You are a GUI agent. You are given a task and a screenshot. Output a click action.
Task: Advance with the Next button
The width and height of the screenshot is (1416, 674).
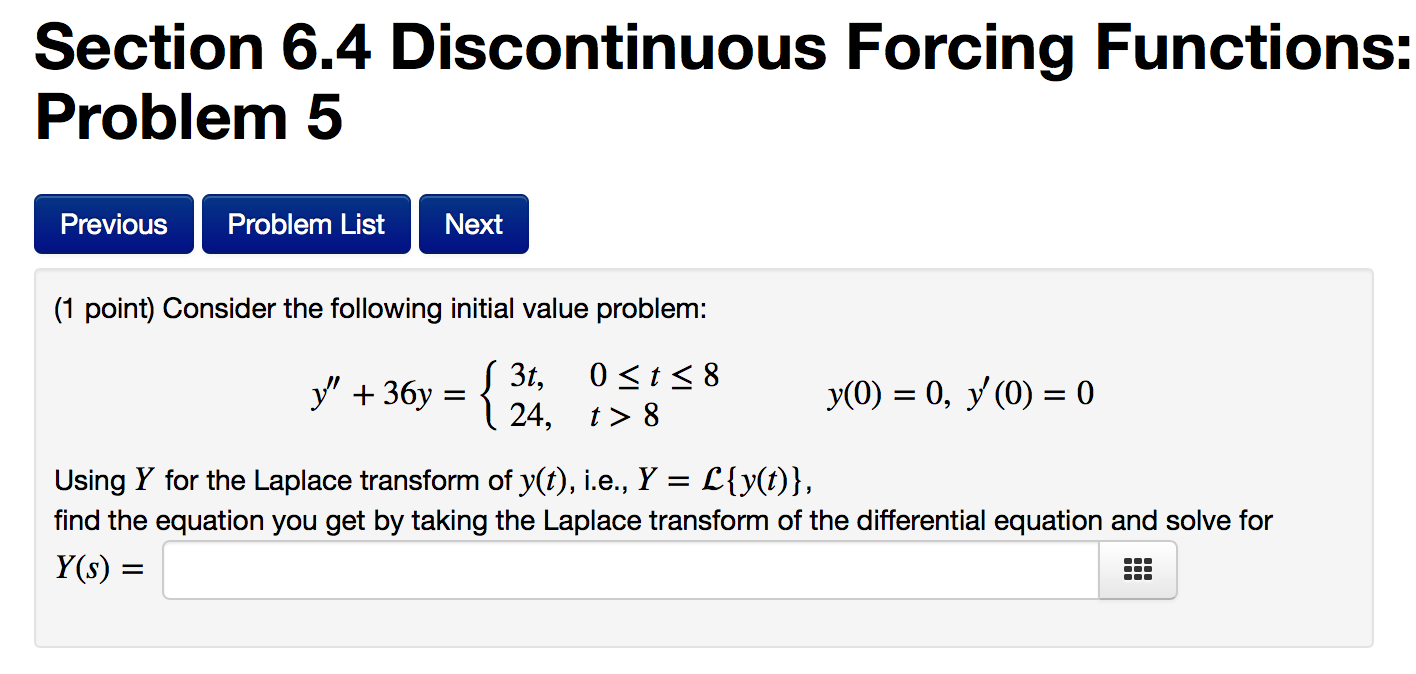474,224
